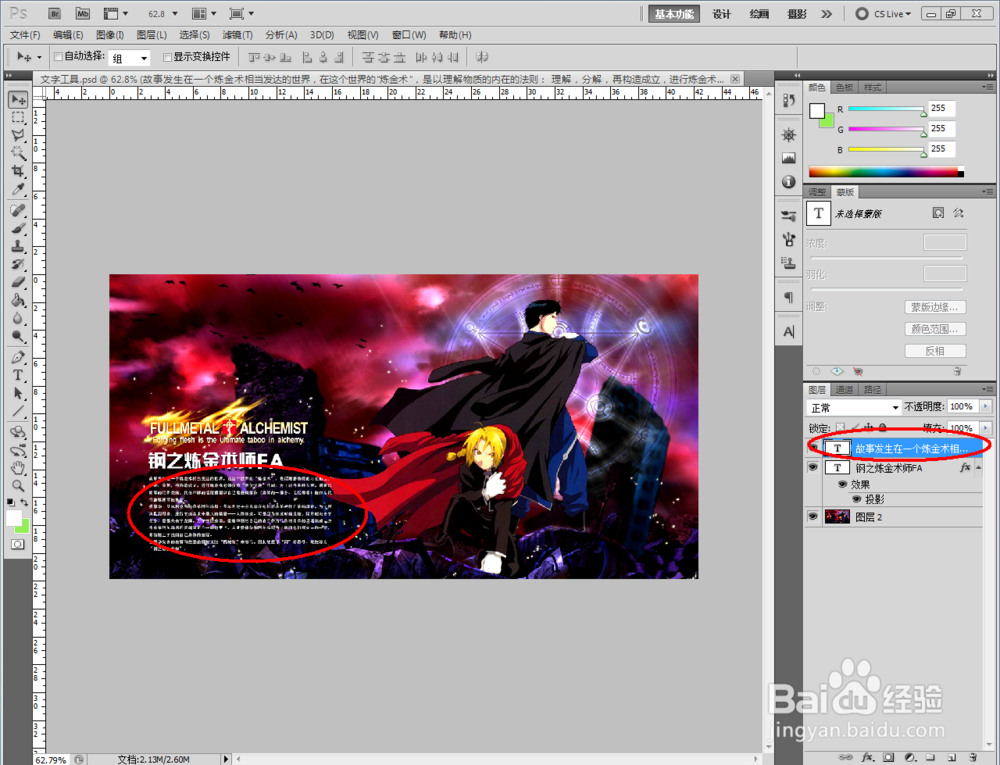
Task: Select the Dodge tool
Action: coord(18,336)
